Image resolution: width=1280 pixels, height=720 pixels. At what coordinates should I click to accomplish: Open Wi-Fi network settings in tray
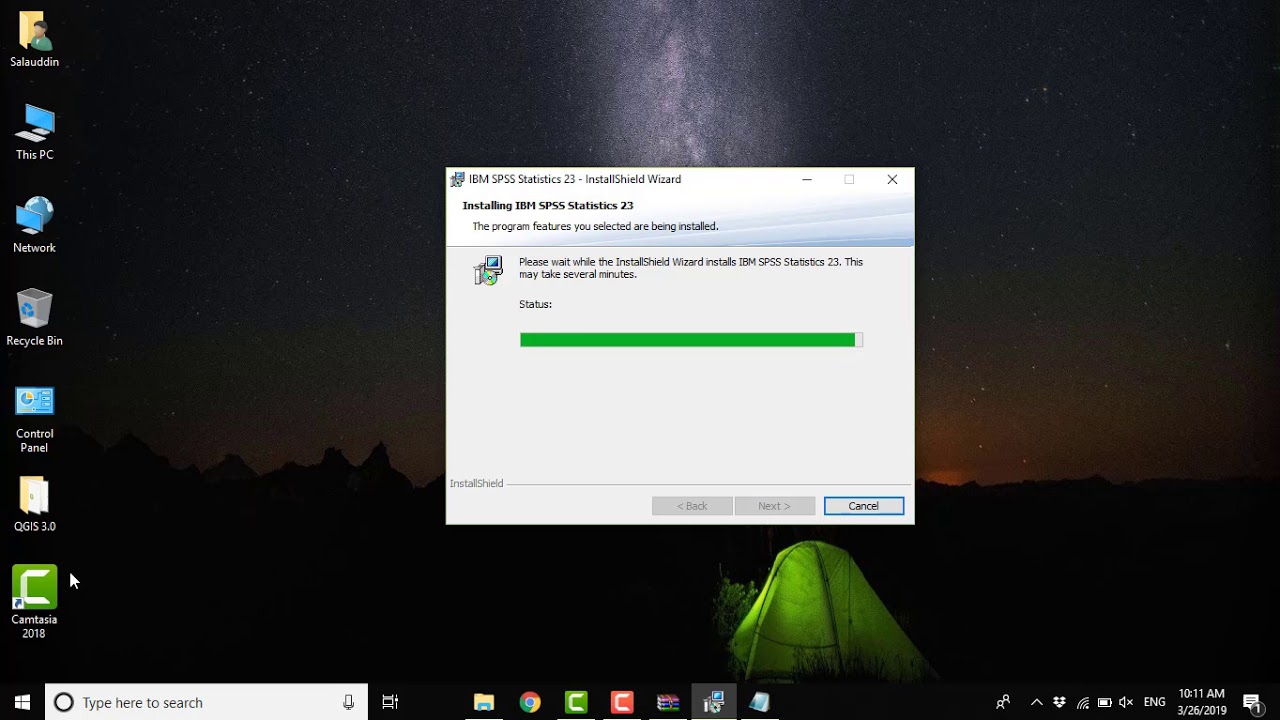[x=1082, y=702]
